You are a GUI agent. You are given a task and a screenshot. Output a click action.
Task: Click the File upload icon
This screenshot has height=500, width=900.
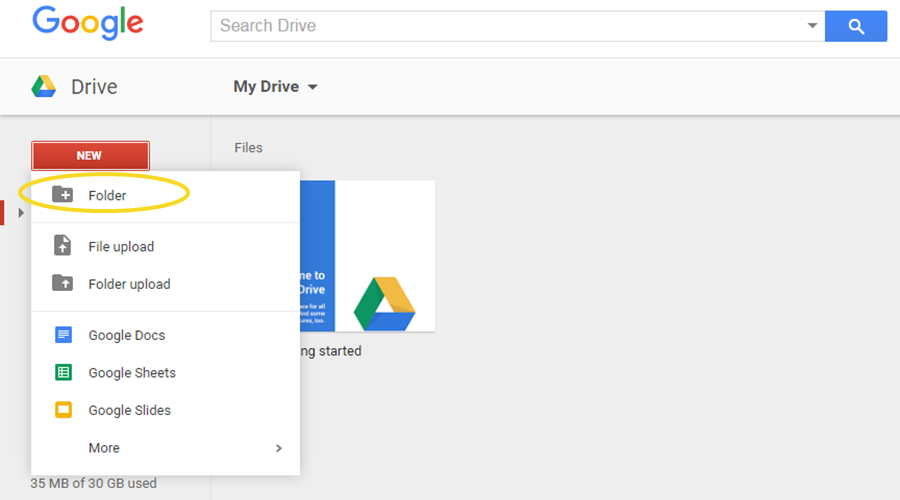(63, 246)
